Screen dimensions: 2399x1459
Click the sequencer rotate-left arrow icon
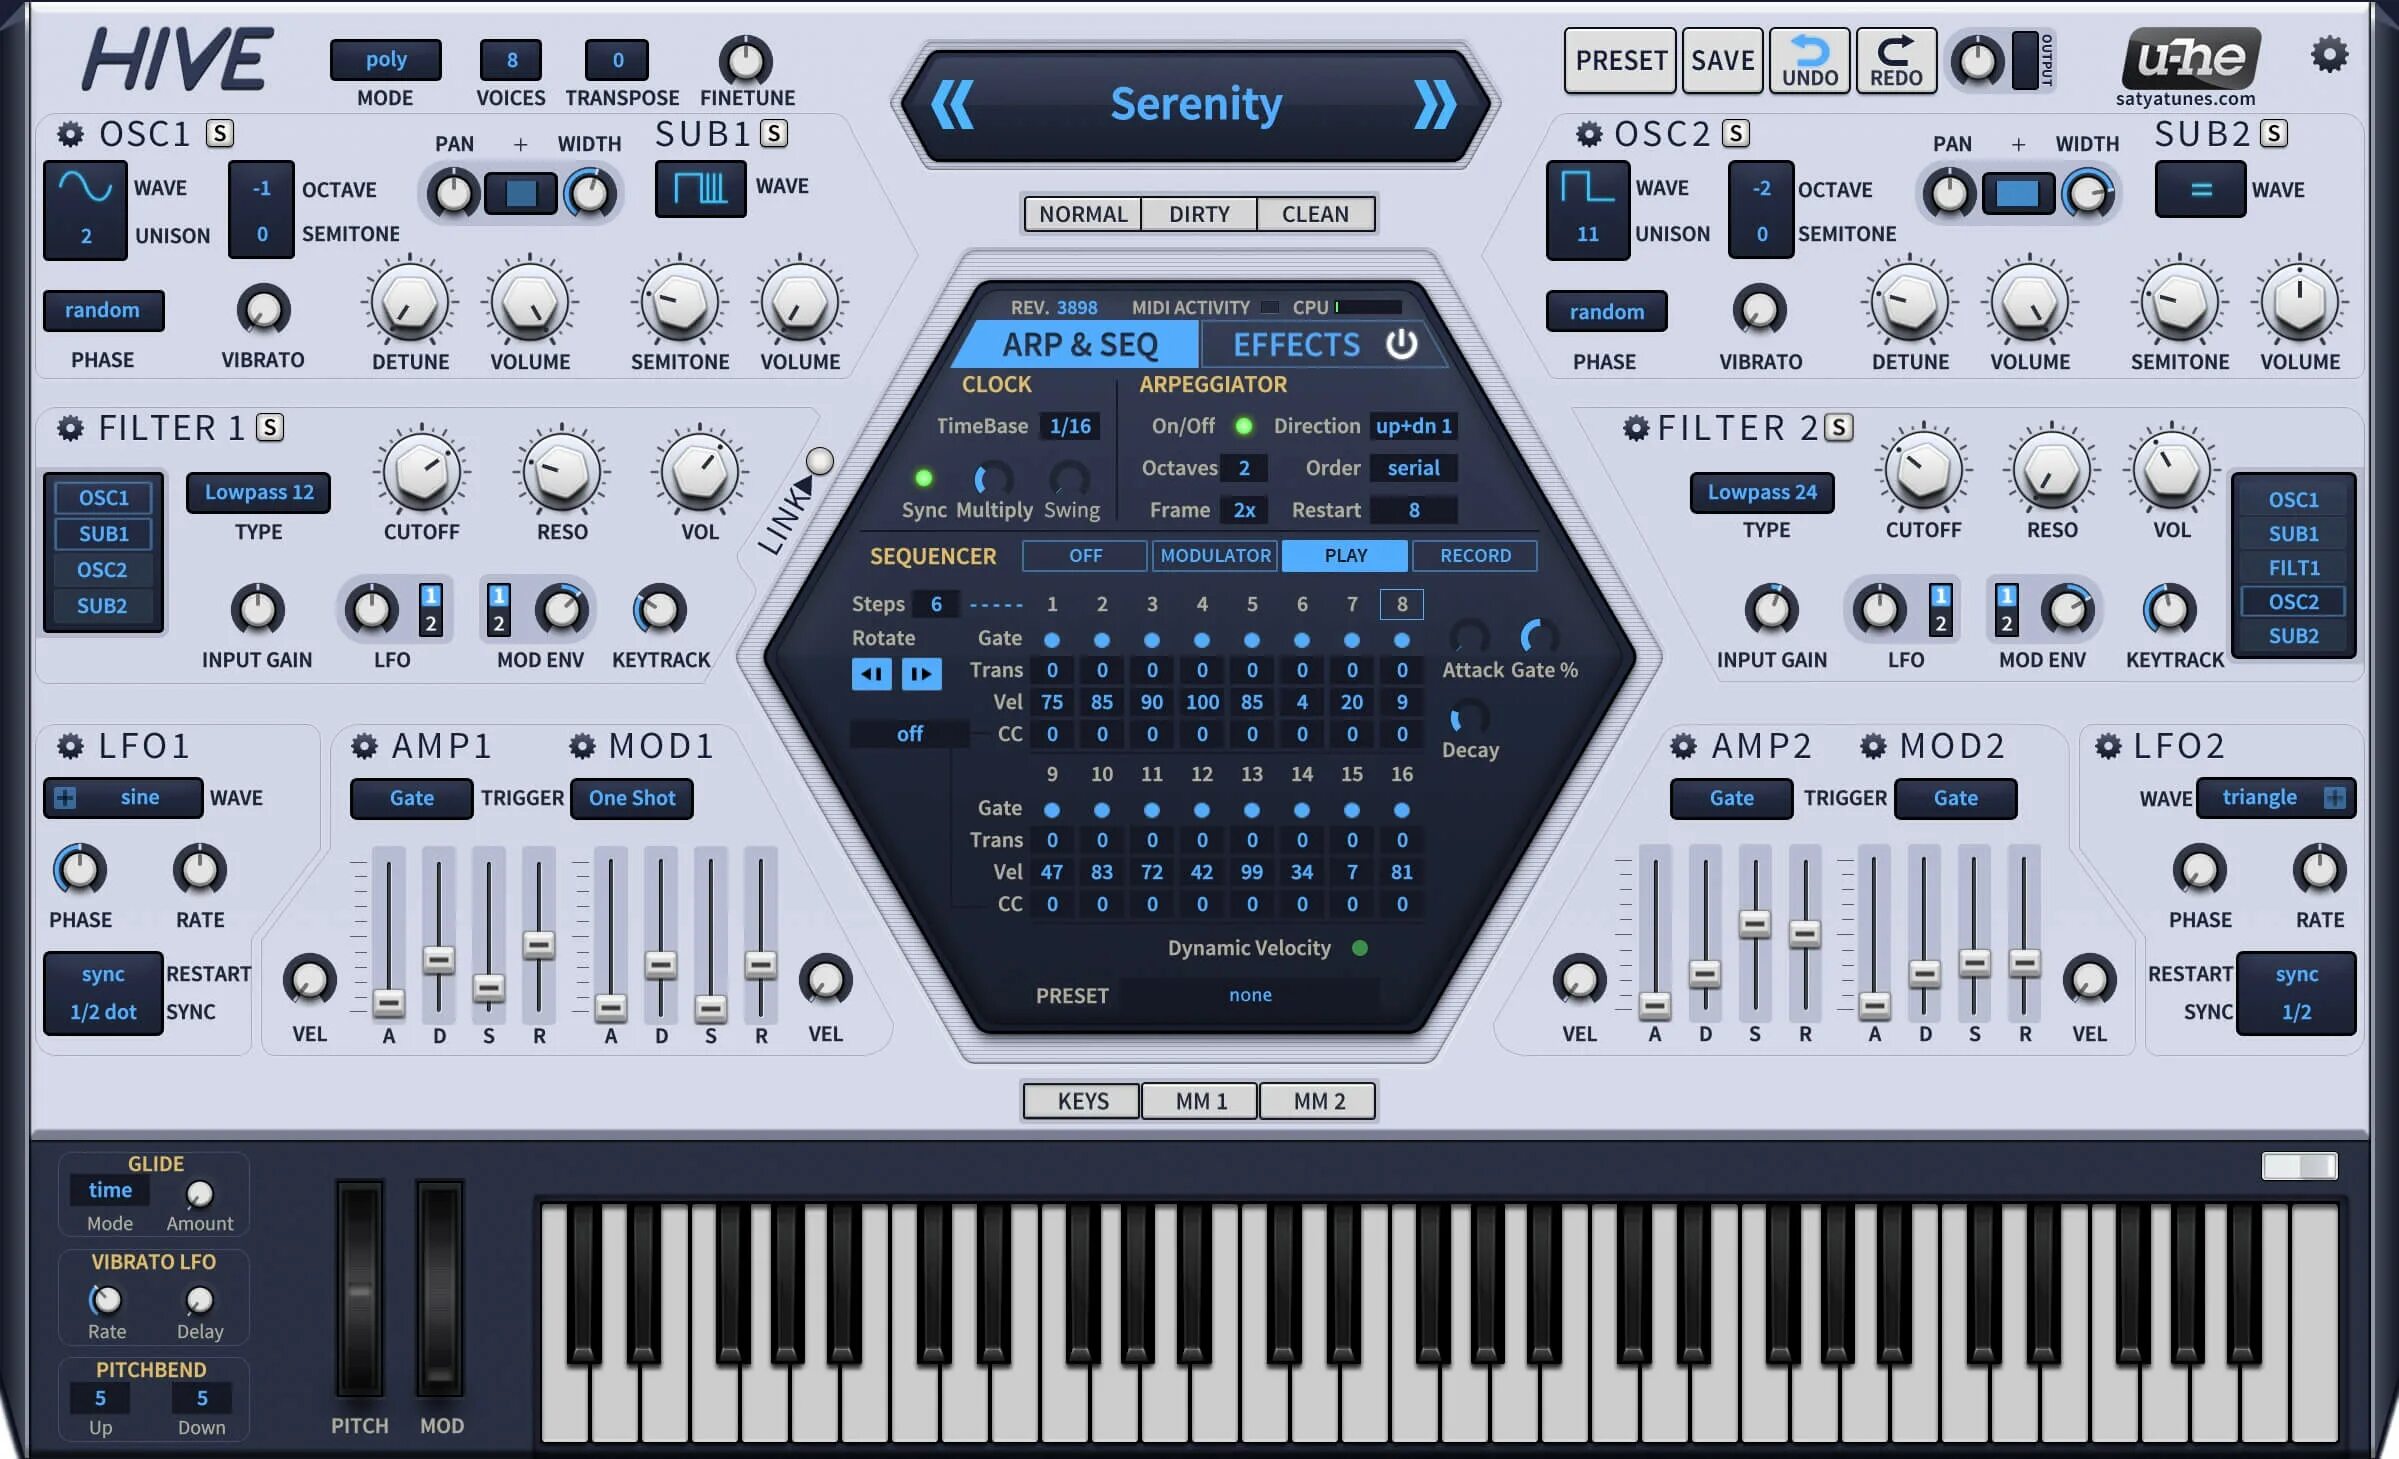pyautogui.click(x=871, y=674)
